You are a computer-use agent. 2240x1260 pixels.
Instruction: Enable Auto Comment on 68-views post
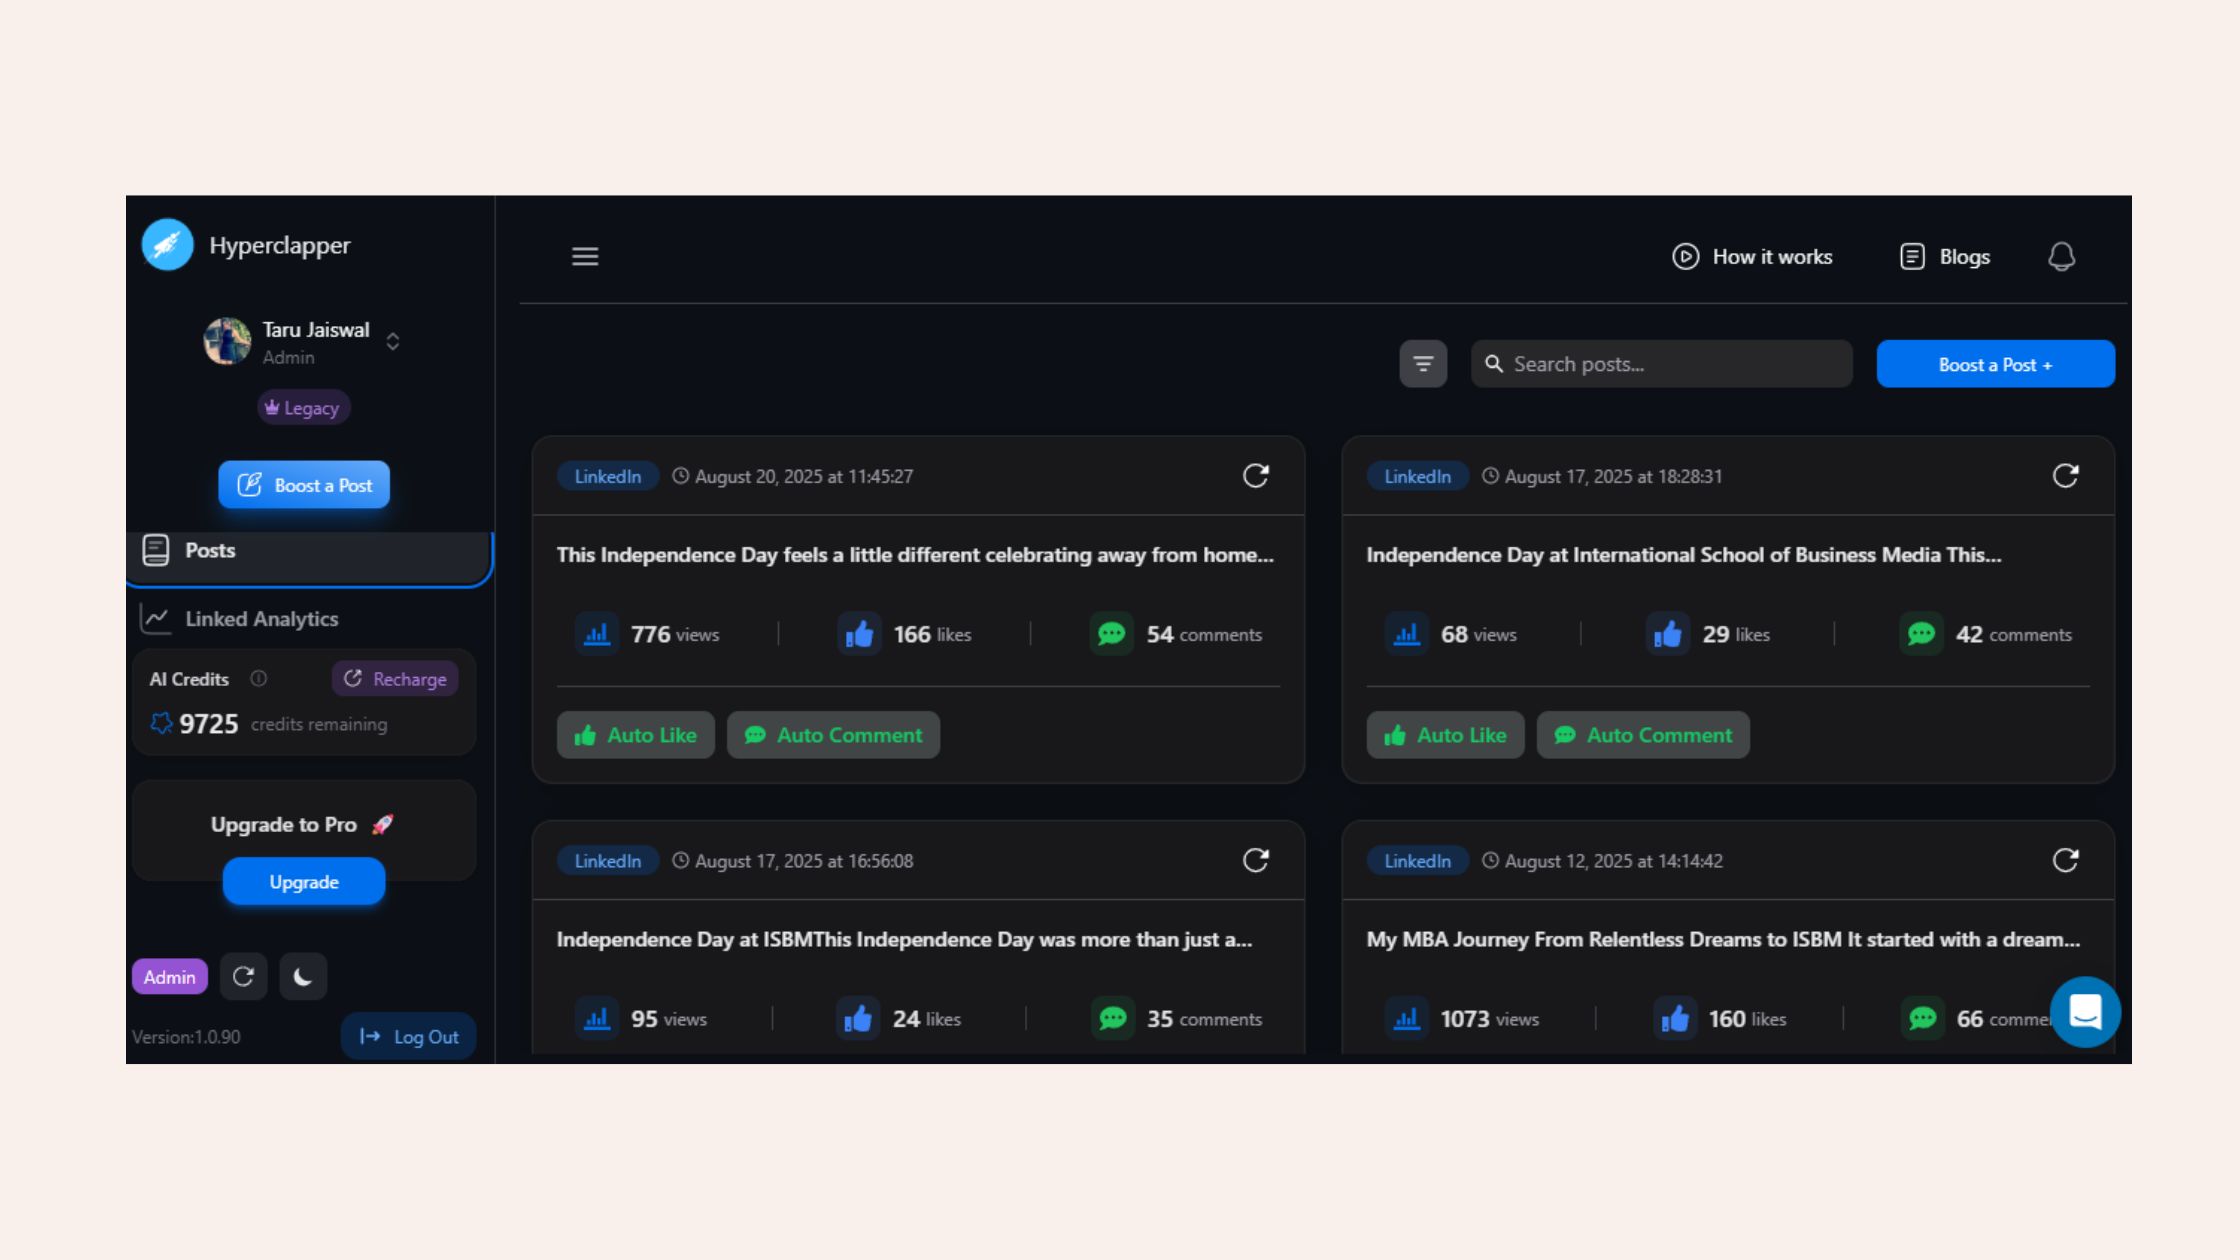point(1643,735)
